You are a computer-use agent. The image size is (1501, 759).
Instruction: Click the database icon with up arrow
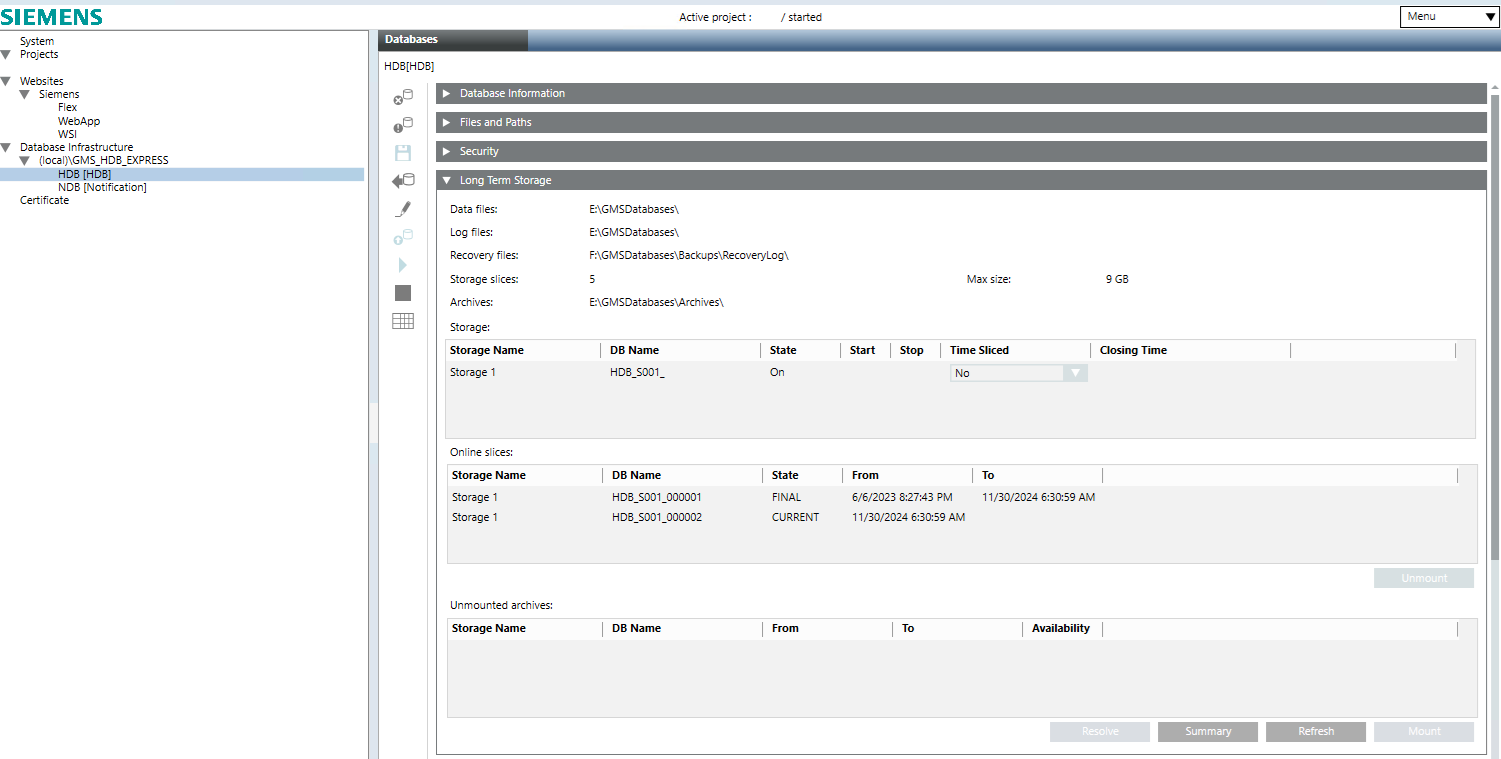403,237
